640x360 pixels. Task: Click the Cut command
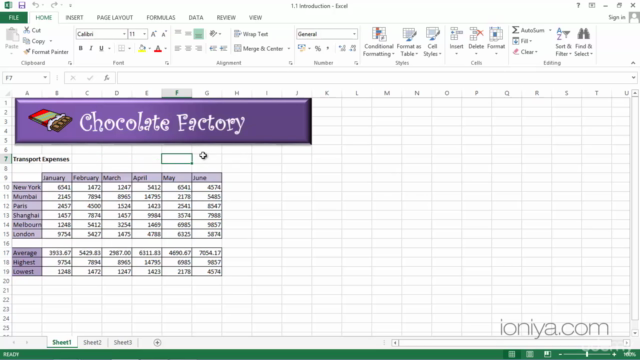[x=32, y=30]
